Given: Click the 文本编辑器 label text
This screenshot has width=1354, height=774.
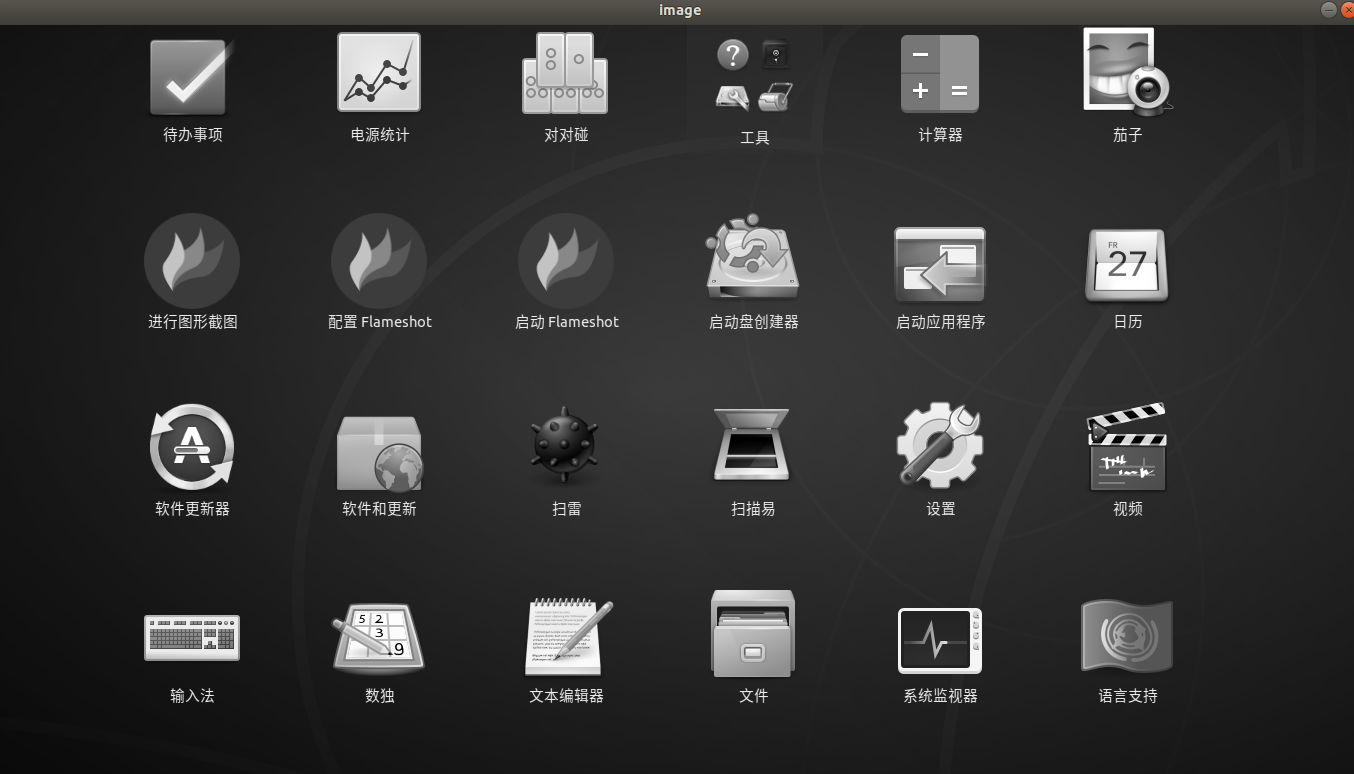Looking at the screenshot, I should pyautogui.click(x=567, y=696).
